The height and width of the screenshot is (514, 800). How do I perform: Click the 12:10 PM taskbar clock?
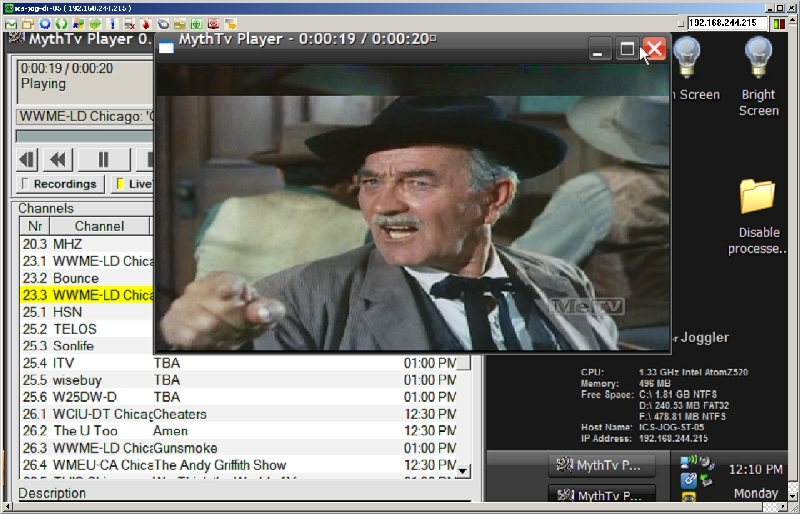[x=756, y=469]
